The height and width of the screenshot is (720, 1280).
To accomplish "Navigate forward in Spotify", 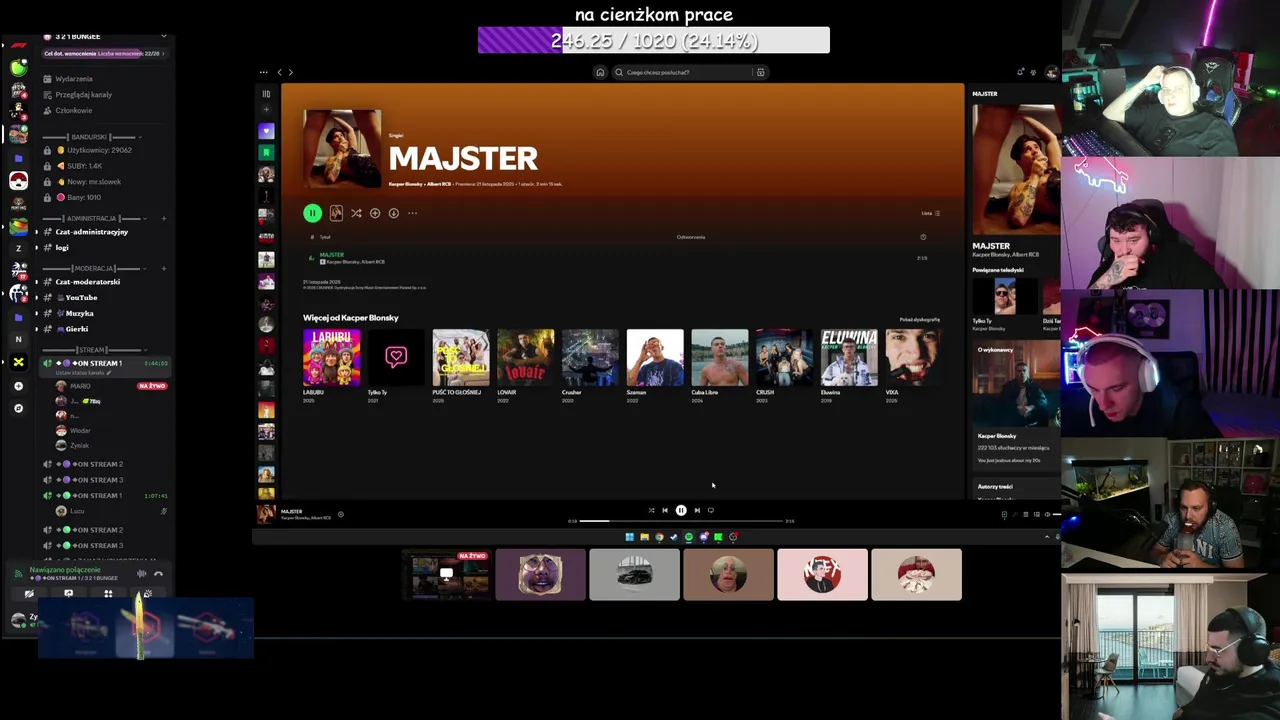I will click(x=290, y=72).
